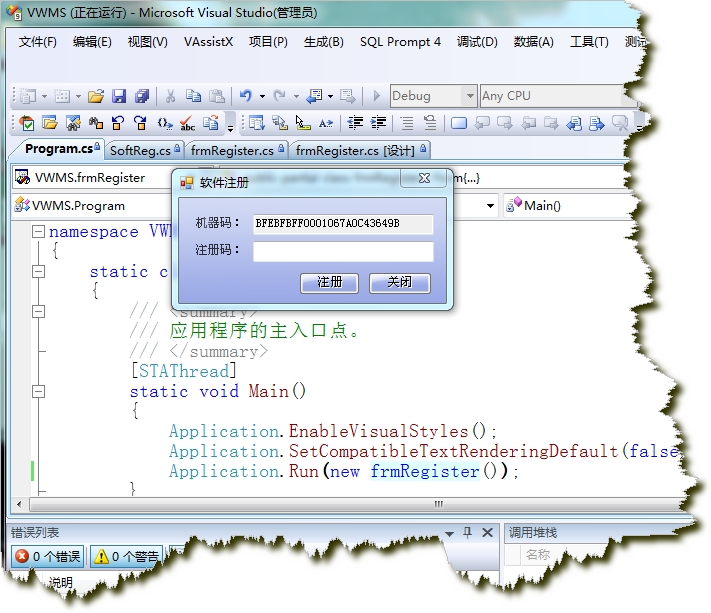
Task: Toggle the 0 个警告 warnings filter
Action: pyautogui.click(x=127, y=556)
